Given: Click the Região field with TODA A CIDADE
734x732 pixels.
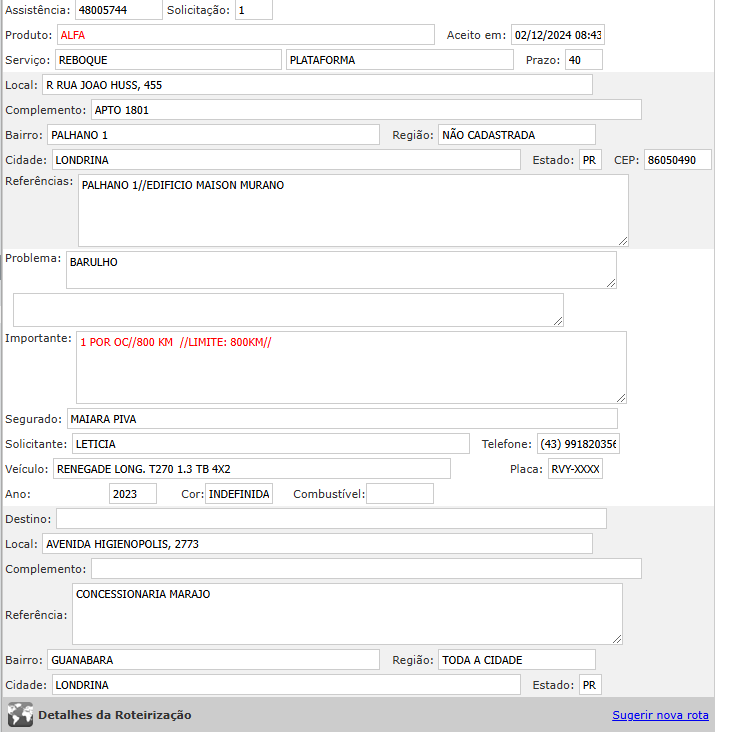Looking at the screenshot, I should tap(516, 660).
